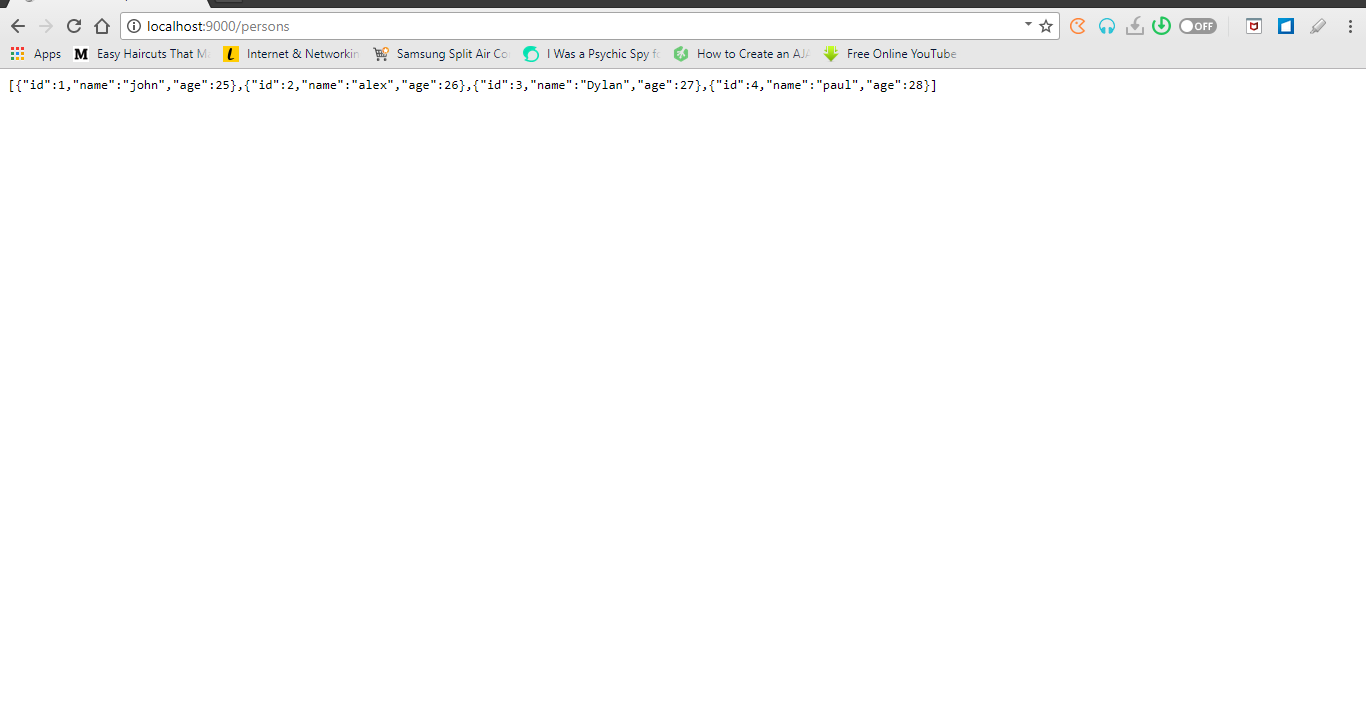Open the Easy Haircuts That bookmark
This screenshot has height=702, width=1366.
pyautogui.click(x=142, y=54)
